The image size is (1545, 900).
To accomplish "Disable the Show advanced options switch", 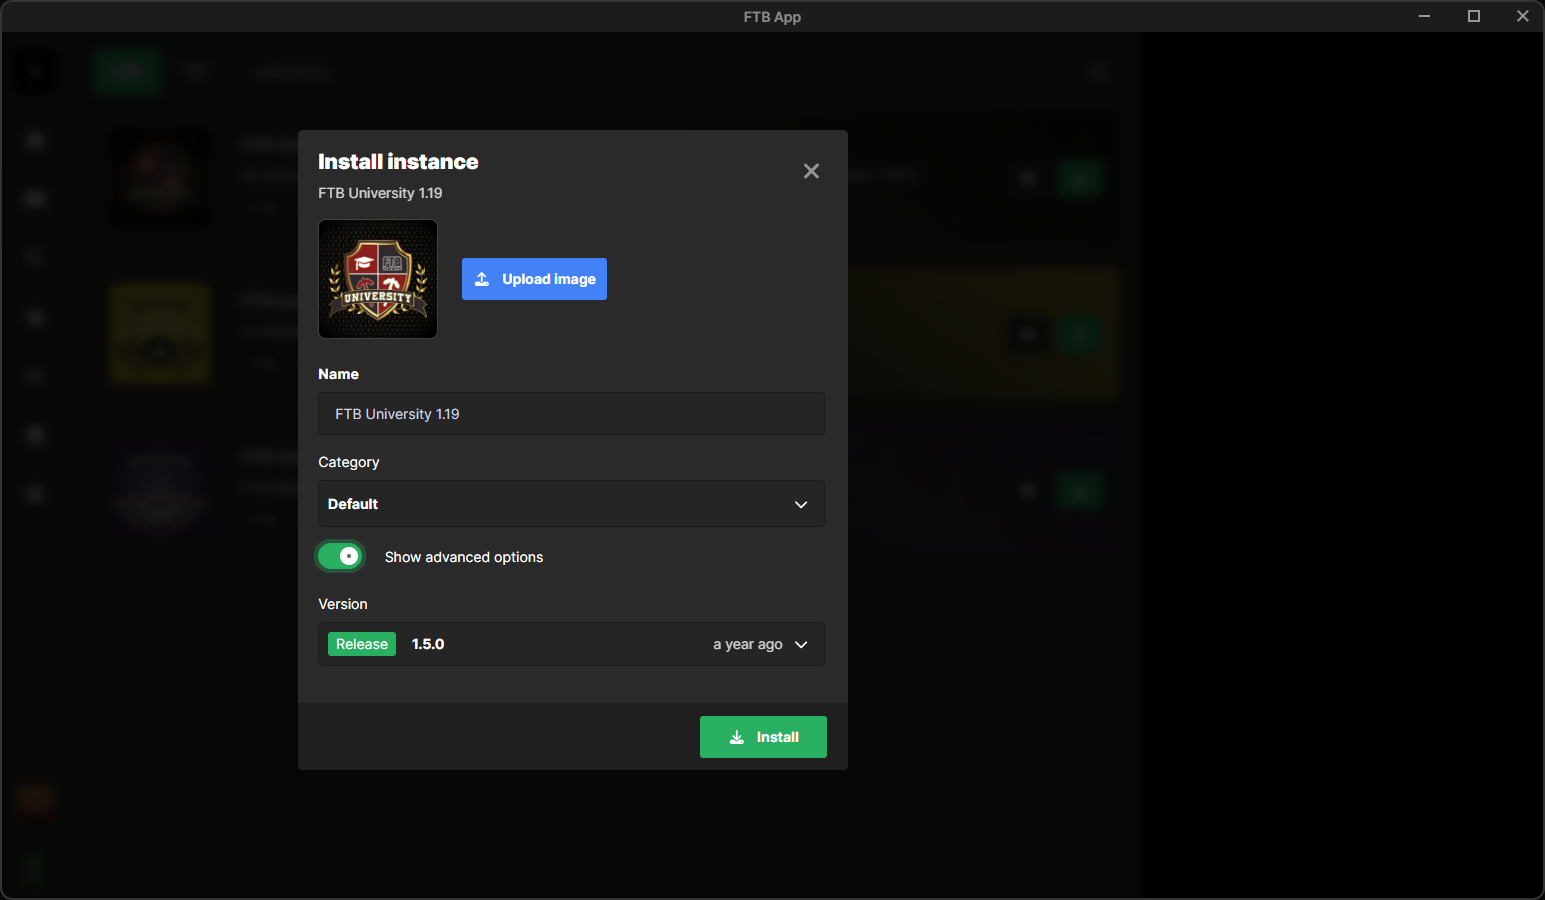I will (x=340, y=556).
